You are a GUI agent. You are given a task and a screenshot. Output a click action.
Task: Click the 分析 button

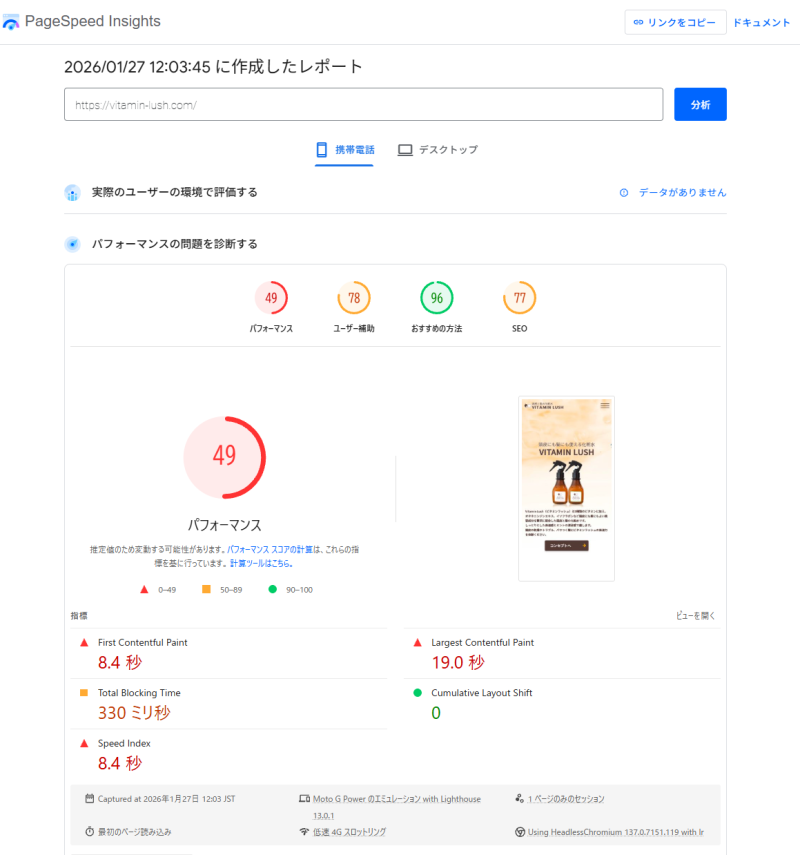(x=700, y=104)
